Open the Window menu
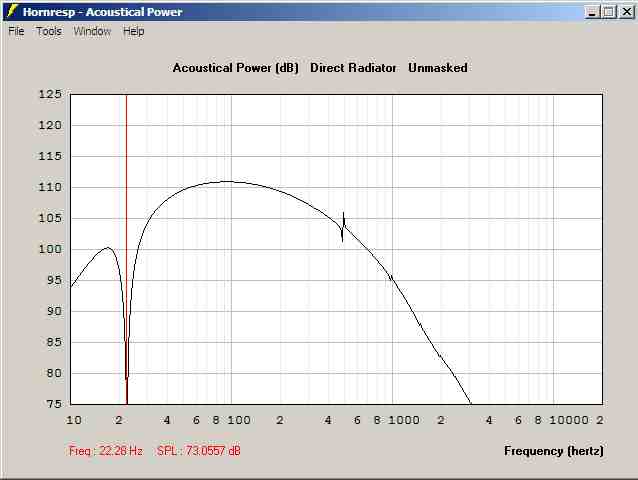 click(92, 31)
